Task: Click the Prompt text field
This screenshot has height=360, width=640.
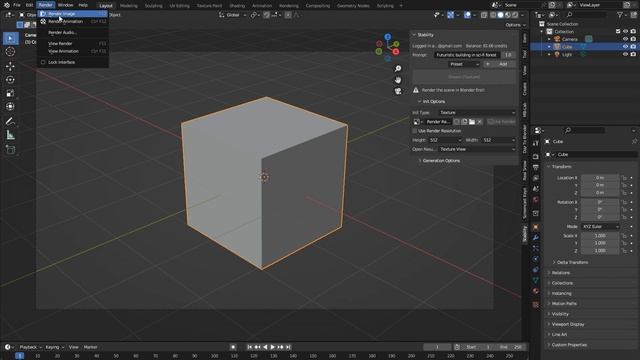Action: coord(467,55)
